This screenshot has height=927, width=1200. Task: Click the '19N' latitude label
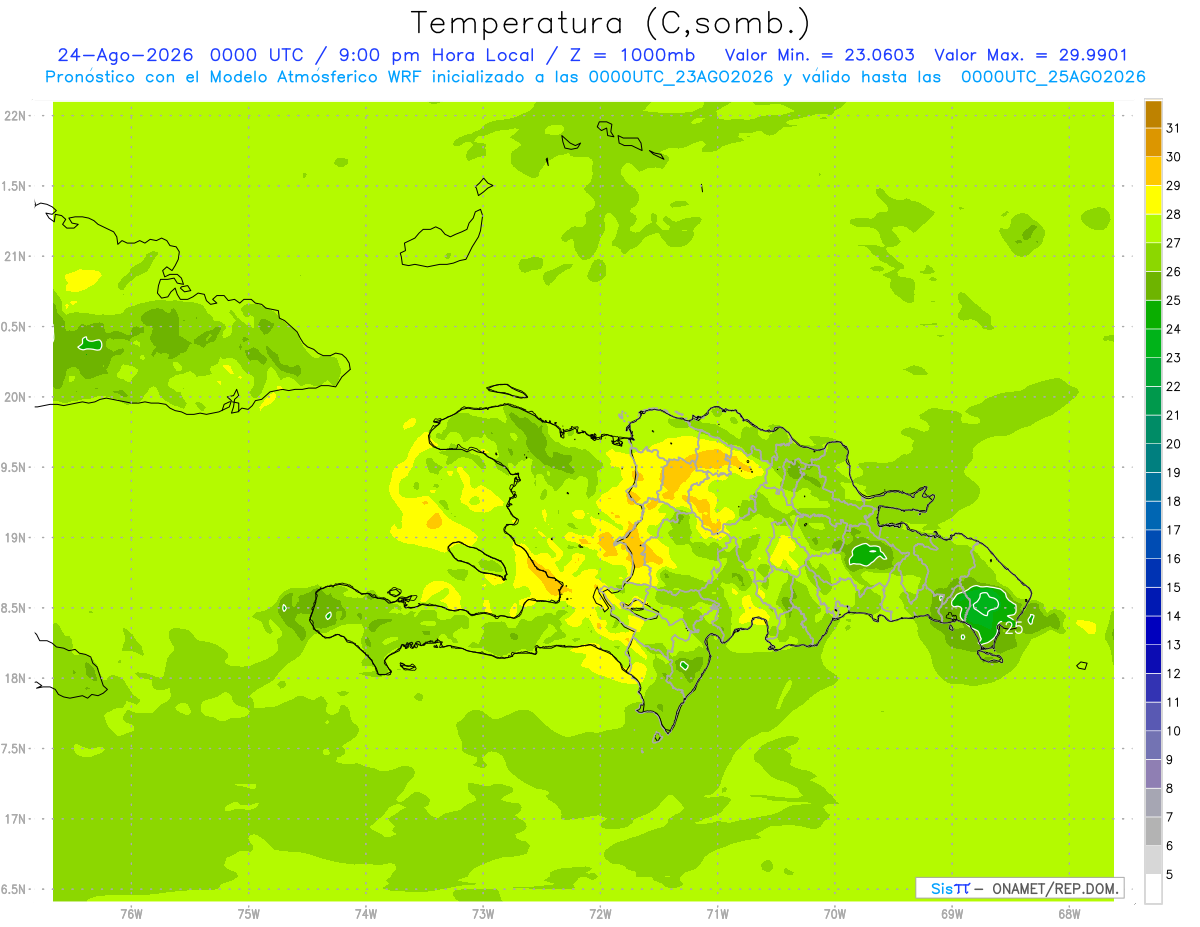(16, 538)
